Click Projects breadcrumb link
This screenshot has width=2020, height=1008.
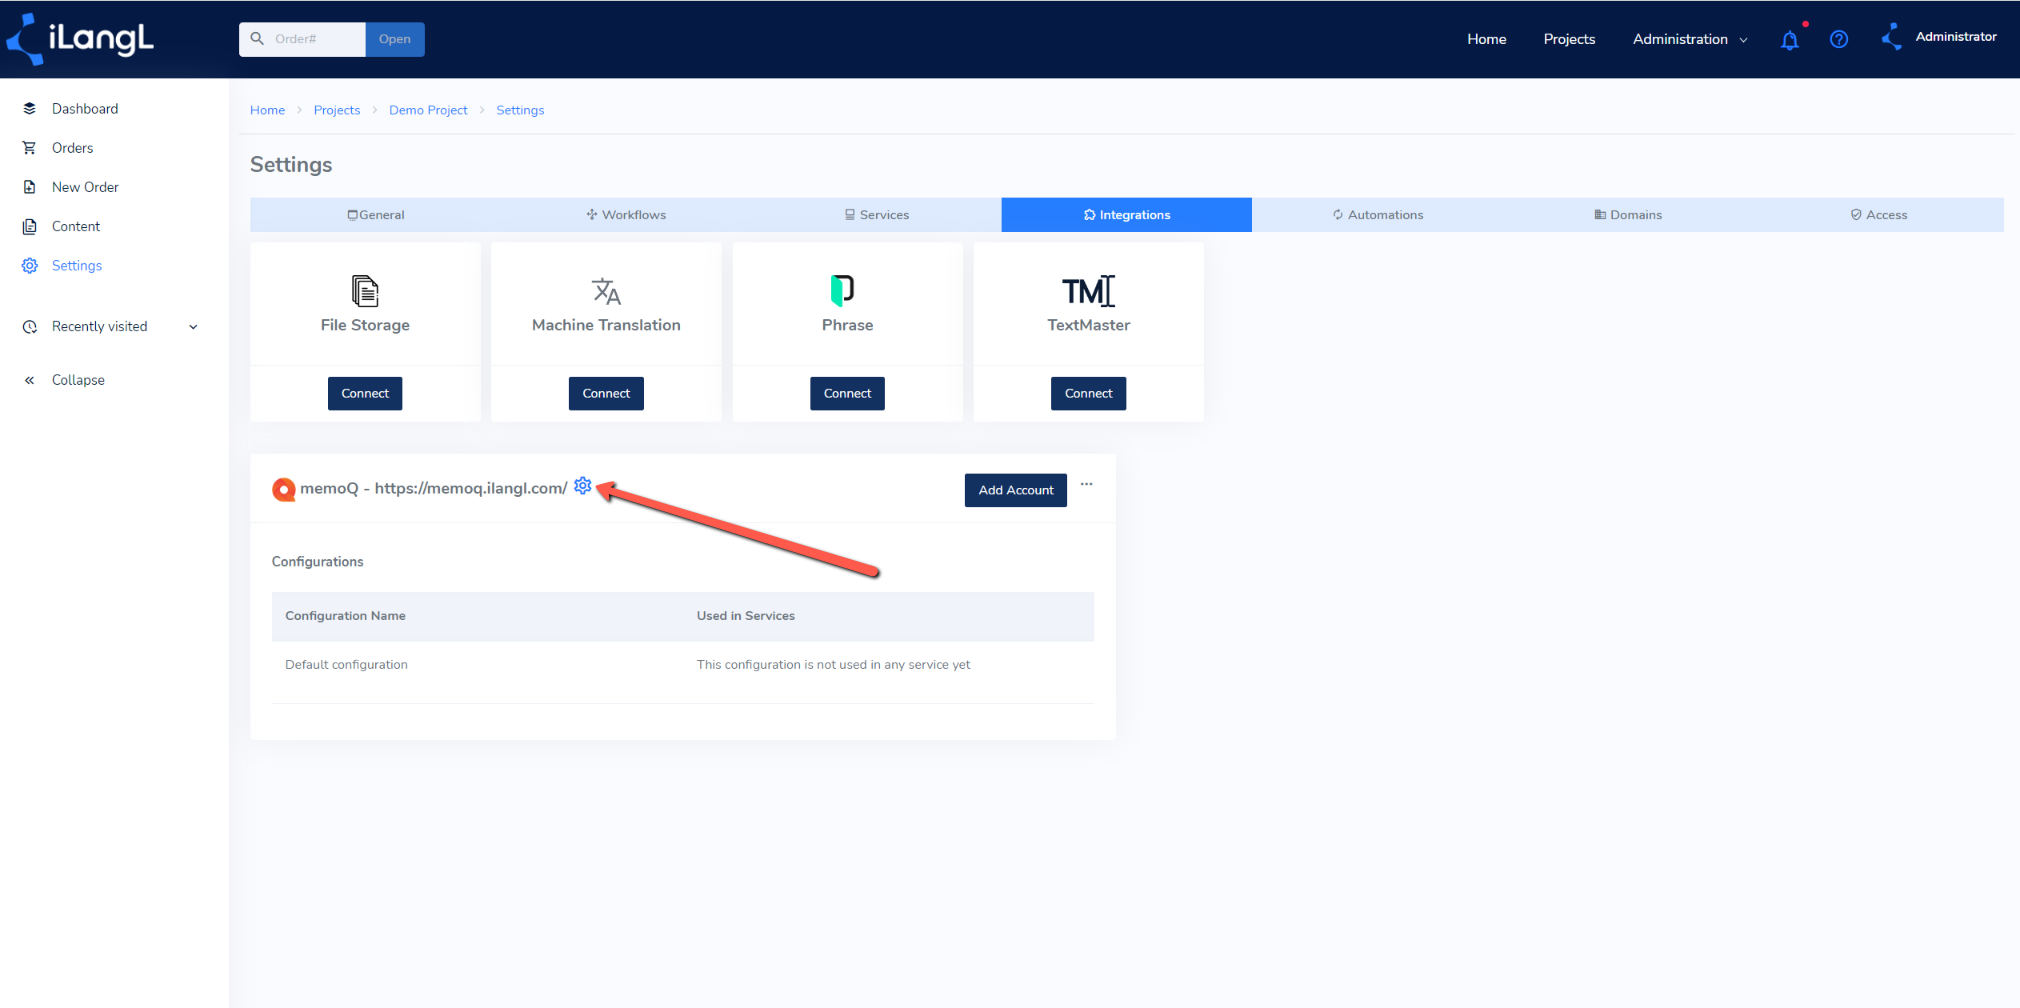[x=337, y=110]
